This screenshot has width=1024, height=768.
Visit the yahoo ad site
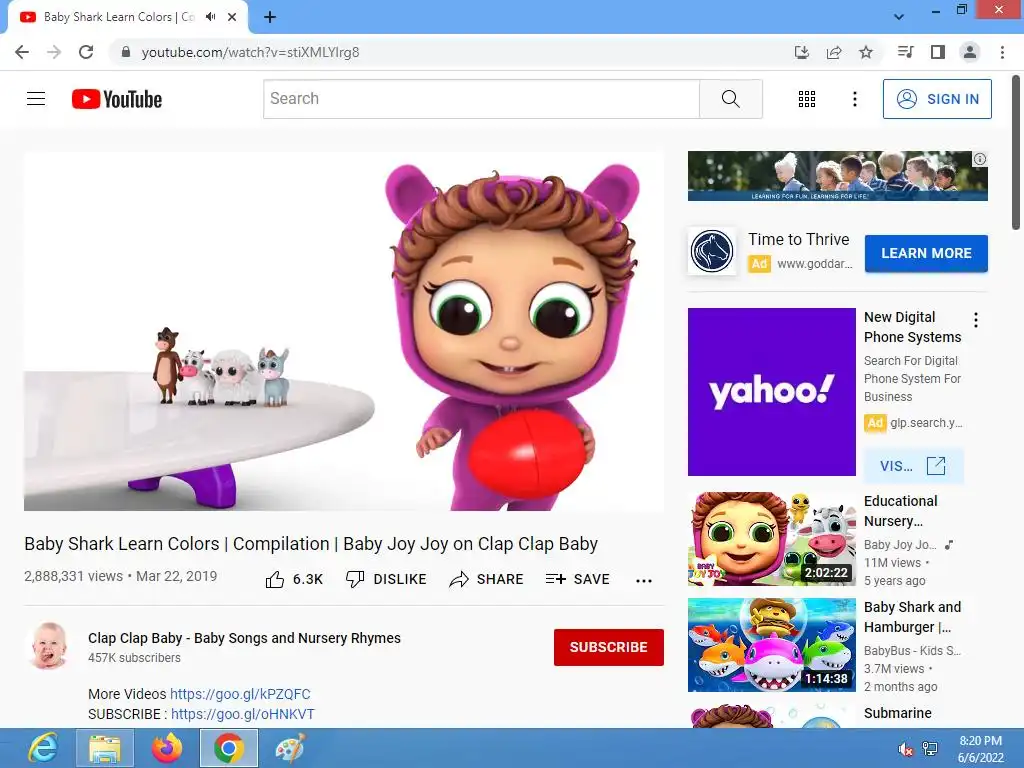point(913,466)
